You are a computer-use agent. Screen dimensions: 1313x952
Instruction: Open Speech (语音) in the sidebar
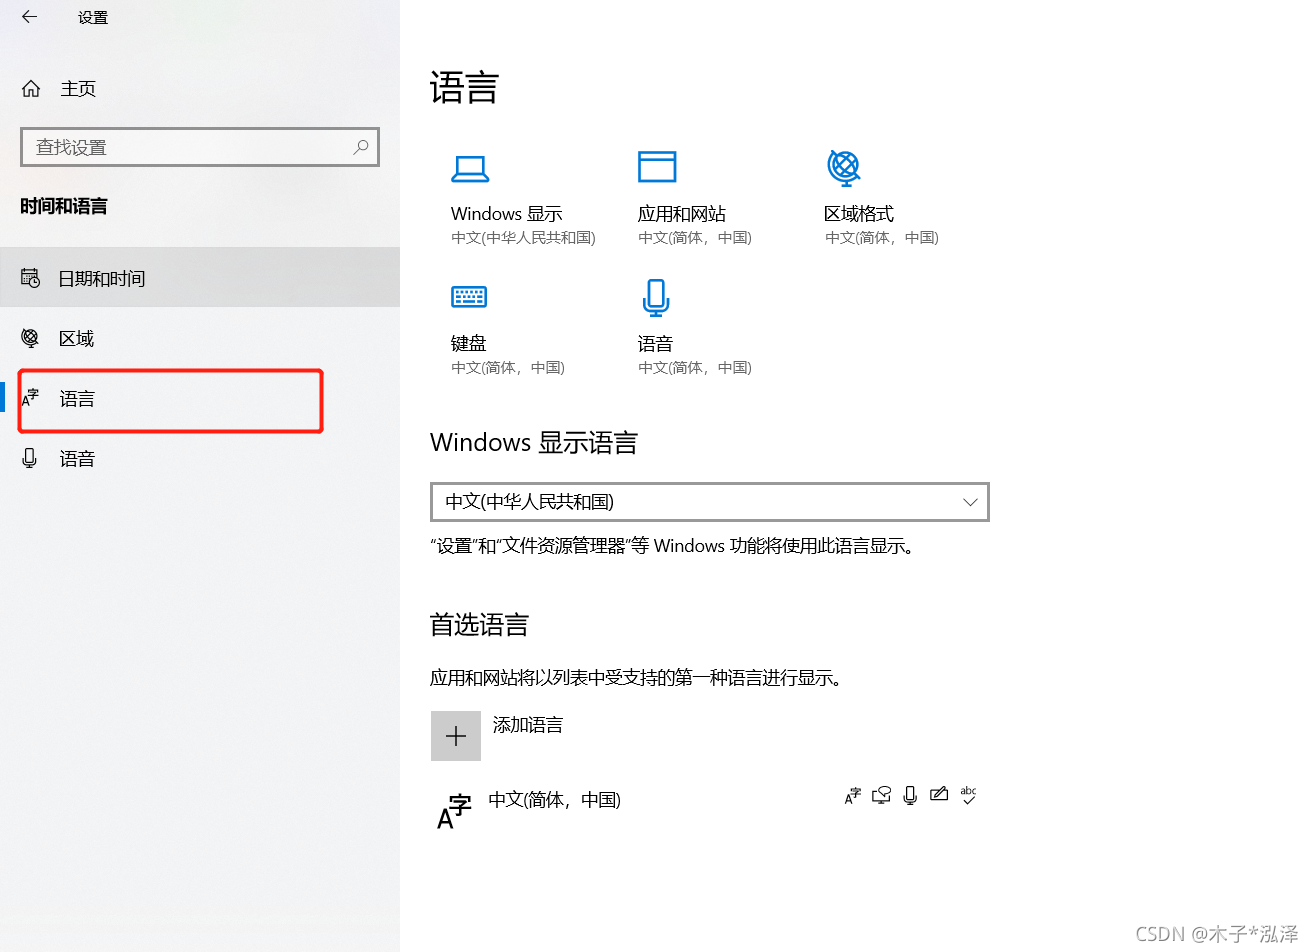coord(77,459)
